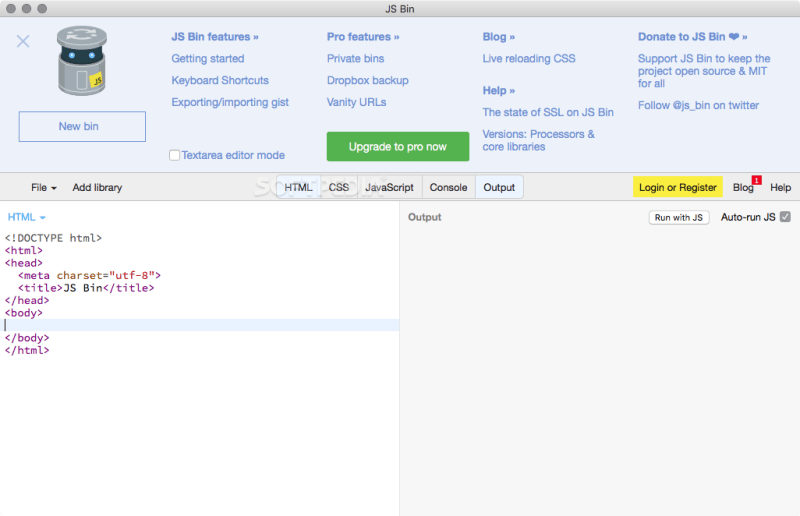Open the Blog » heading link in the welcome panel
Image resolution: width=800 pixels, height=516 pixels.
coord(498,37)
